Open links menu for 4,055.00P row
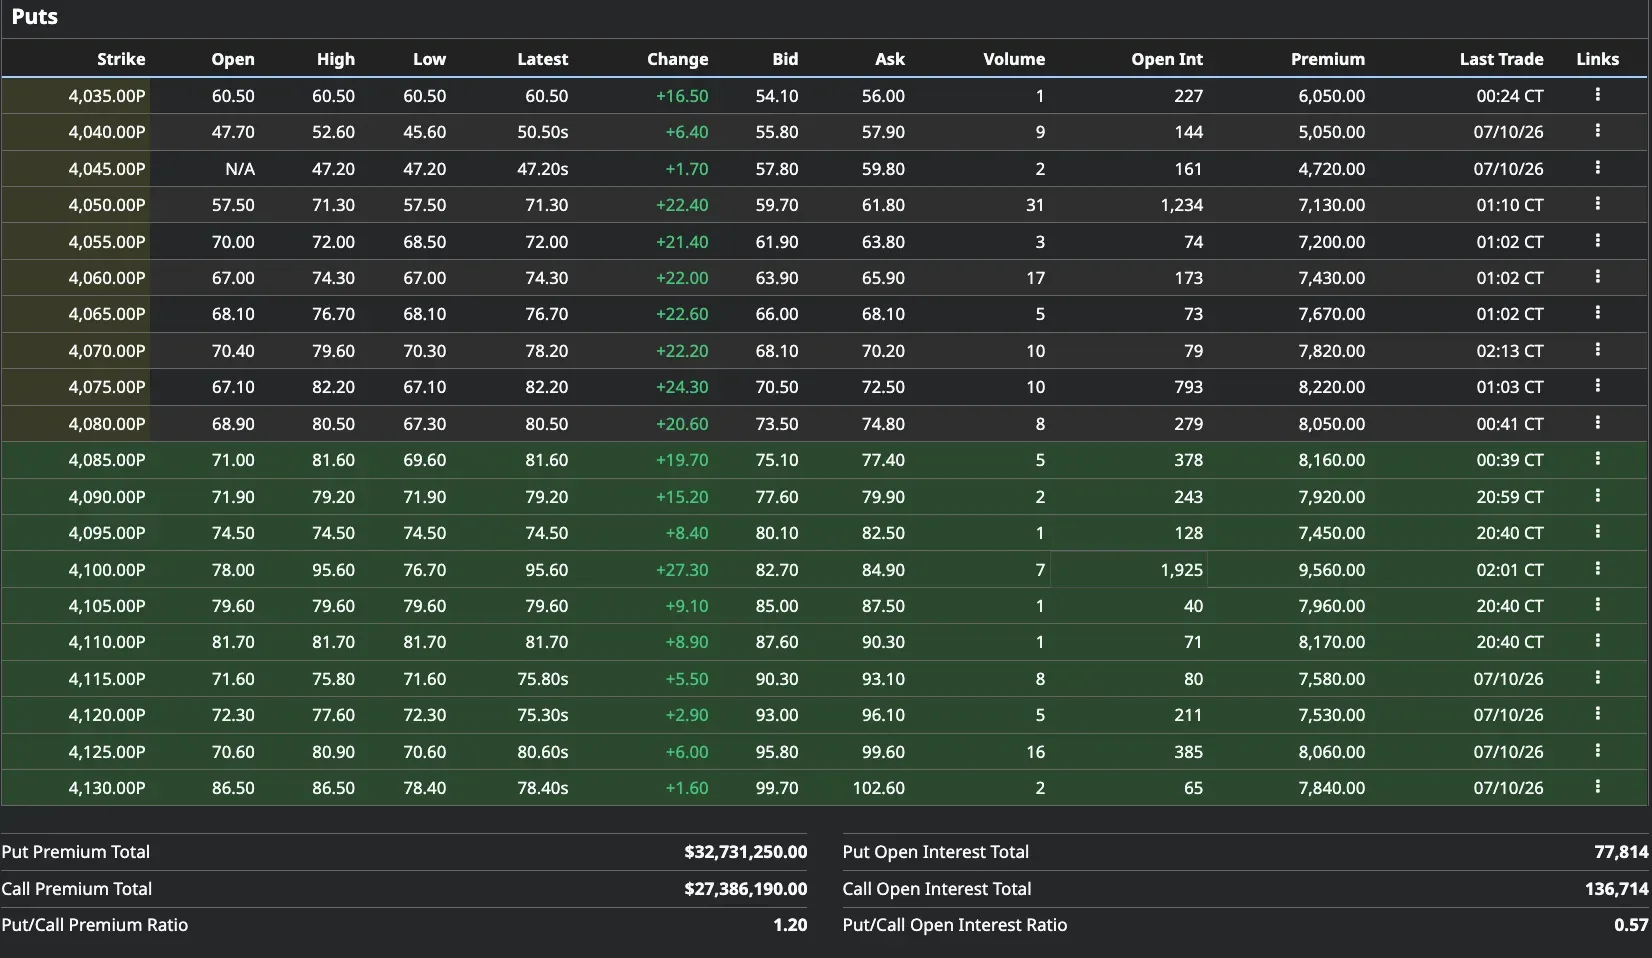This screenshot has height=958, width=1652. point(1597,241)
